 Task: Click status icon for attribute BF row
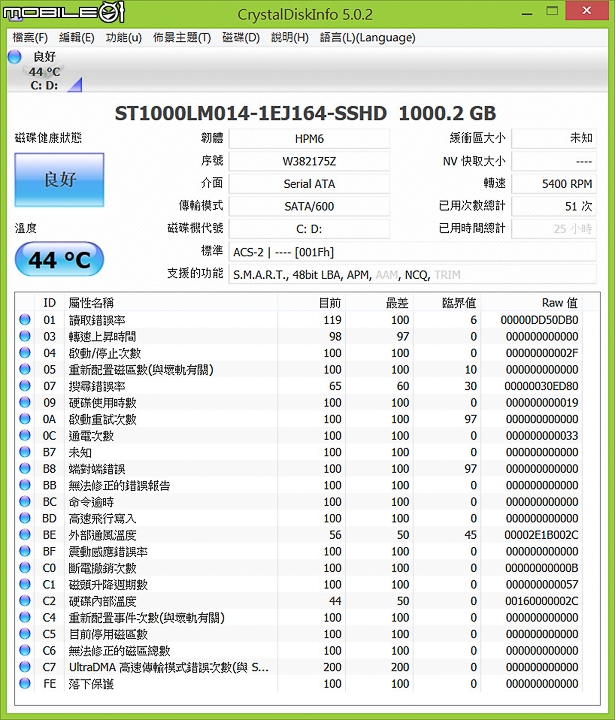25,551
